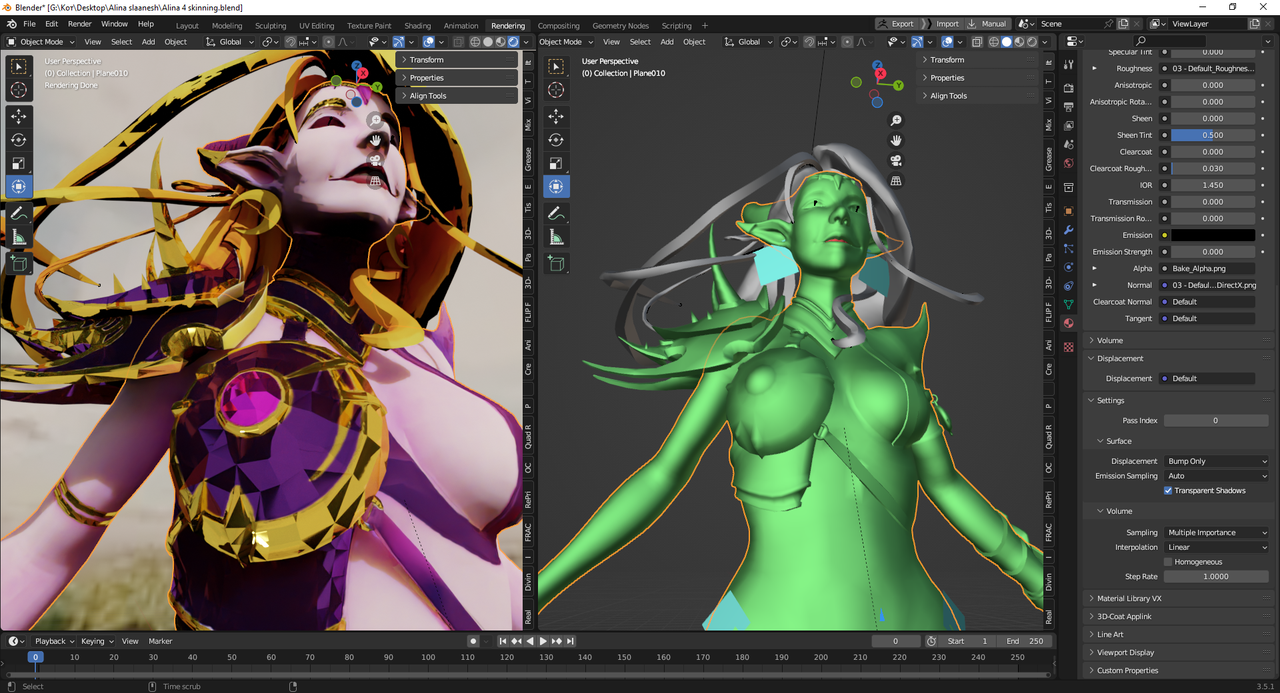The height and width of the screenshot is (693, 1280).
Task: Switch right viewport to rendered shading
Action: click(x=1033, y=42)
